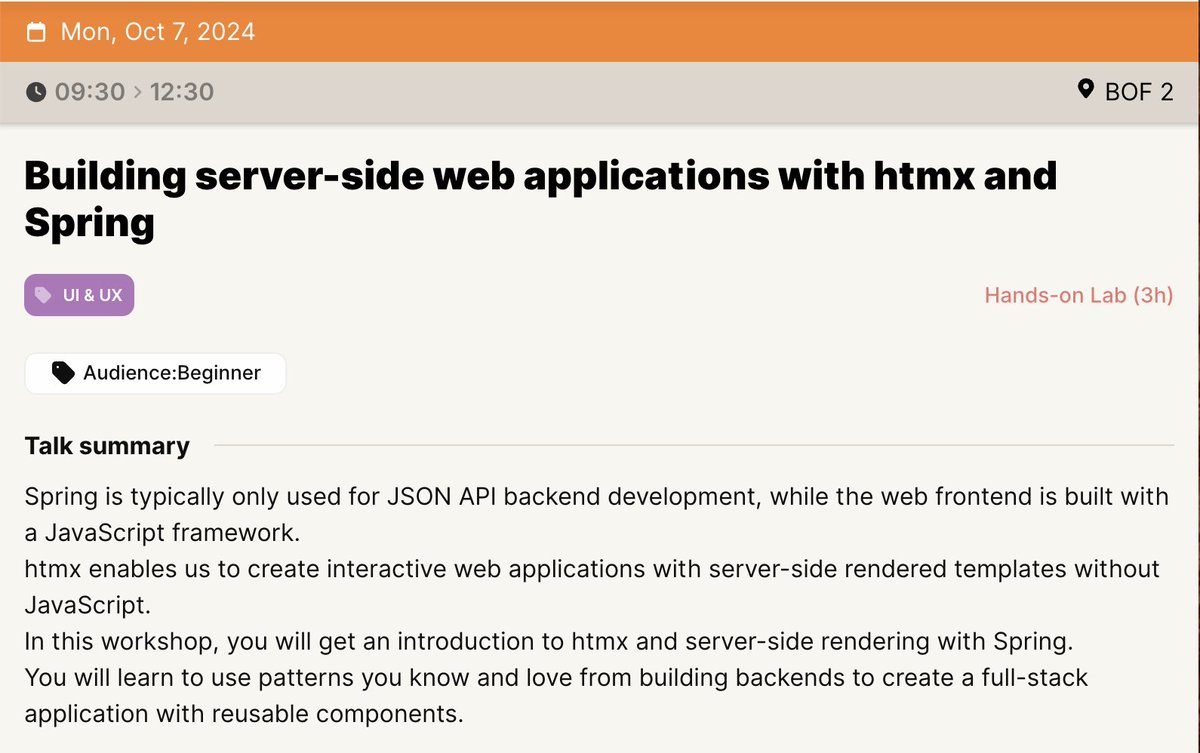The image size is (1200, 753).
Task: Click the calendar icon beside the date
Action: click(x=36, y=32)
